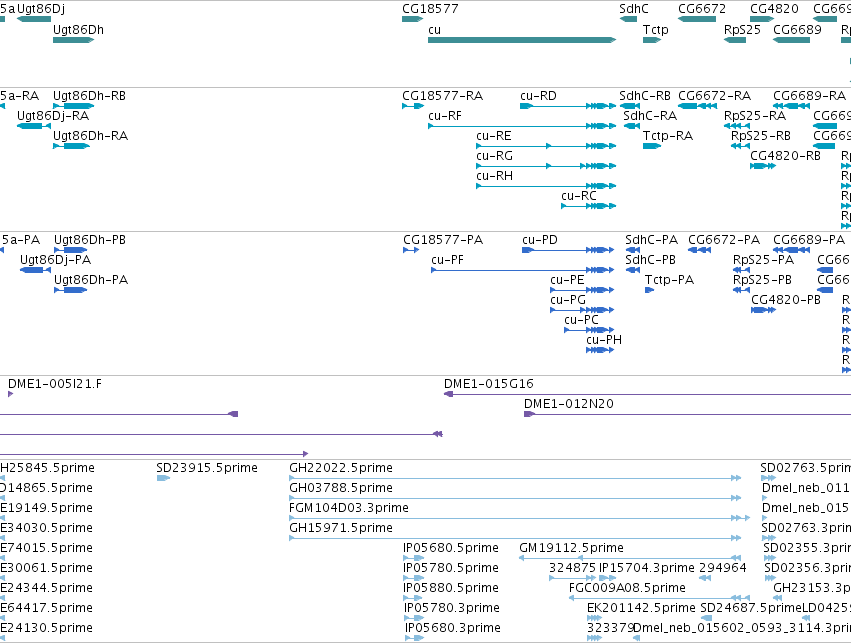This screenshot has width=851, height=643.
Task: Select CG6672-PA protein
Action: 699,250
